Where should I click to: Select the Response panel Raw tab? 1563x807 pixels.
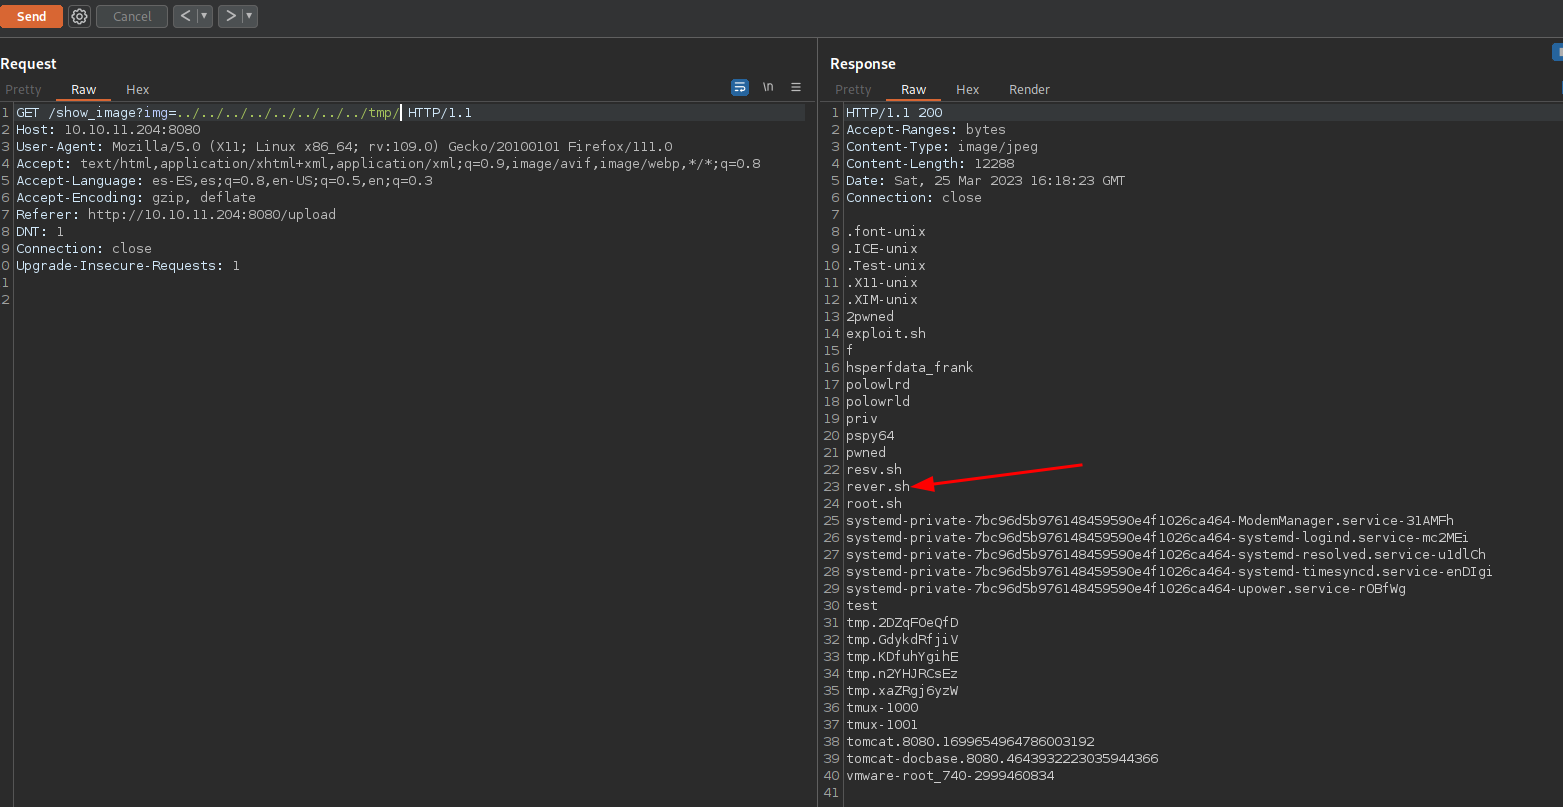[x=914, y=90]
